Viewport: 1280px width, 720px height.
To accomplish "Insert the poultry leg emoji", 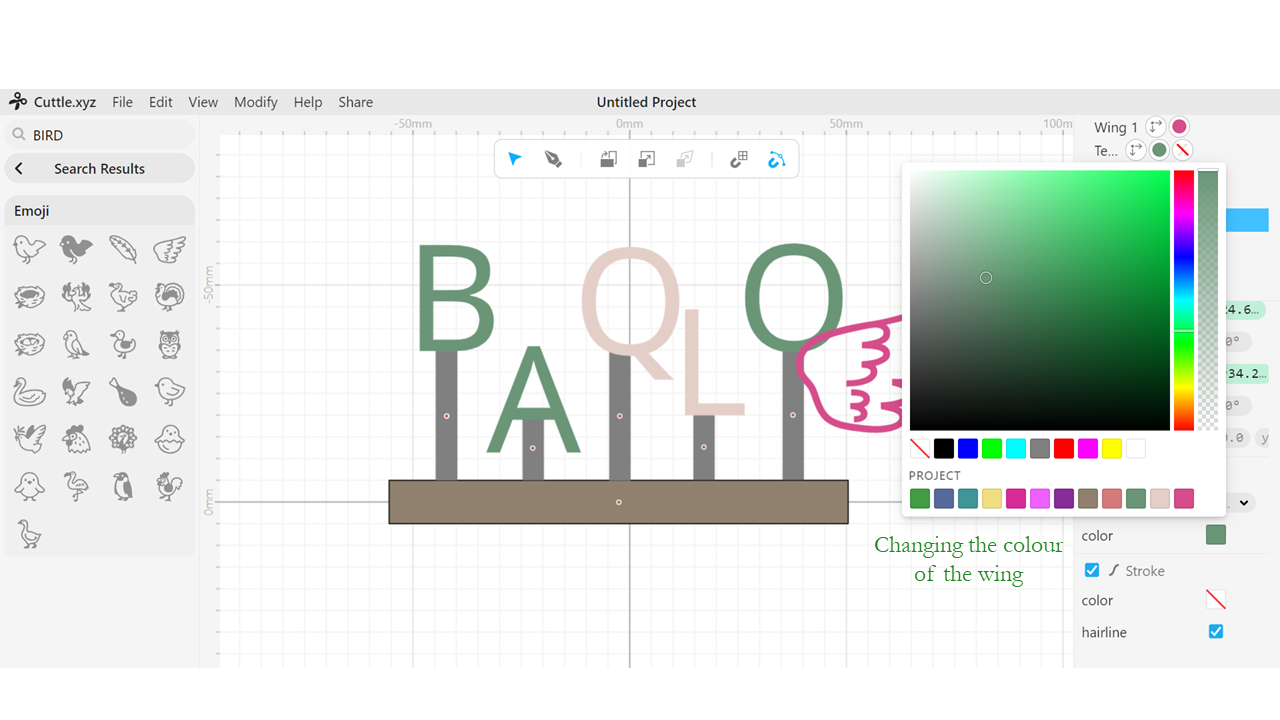I will tap(123, 391).
